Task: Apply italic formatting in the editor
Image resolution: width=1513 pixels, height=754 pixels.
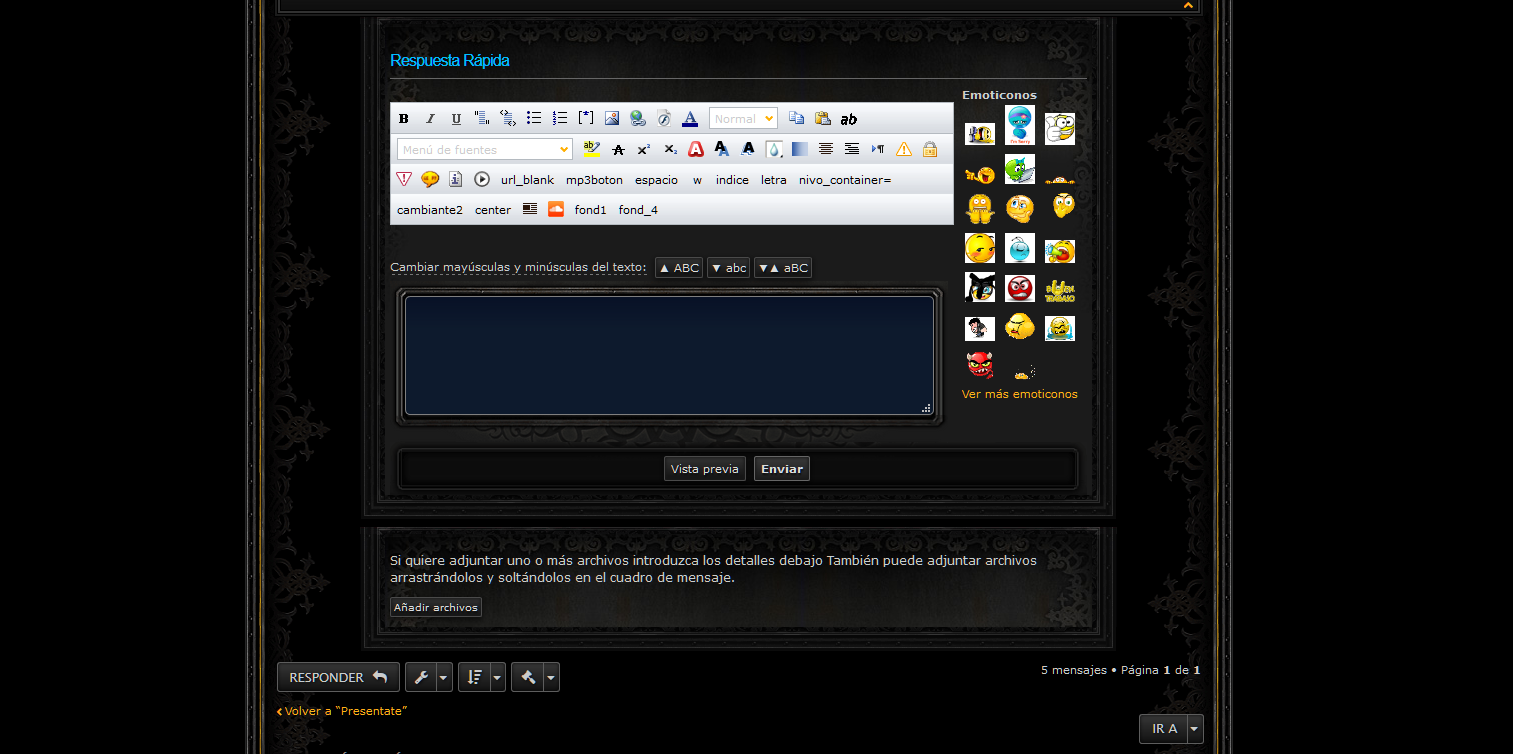Action: pyautogui.click(x=430, y=119)
